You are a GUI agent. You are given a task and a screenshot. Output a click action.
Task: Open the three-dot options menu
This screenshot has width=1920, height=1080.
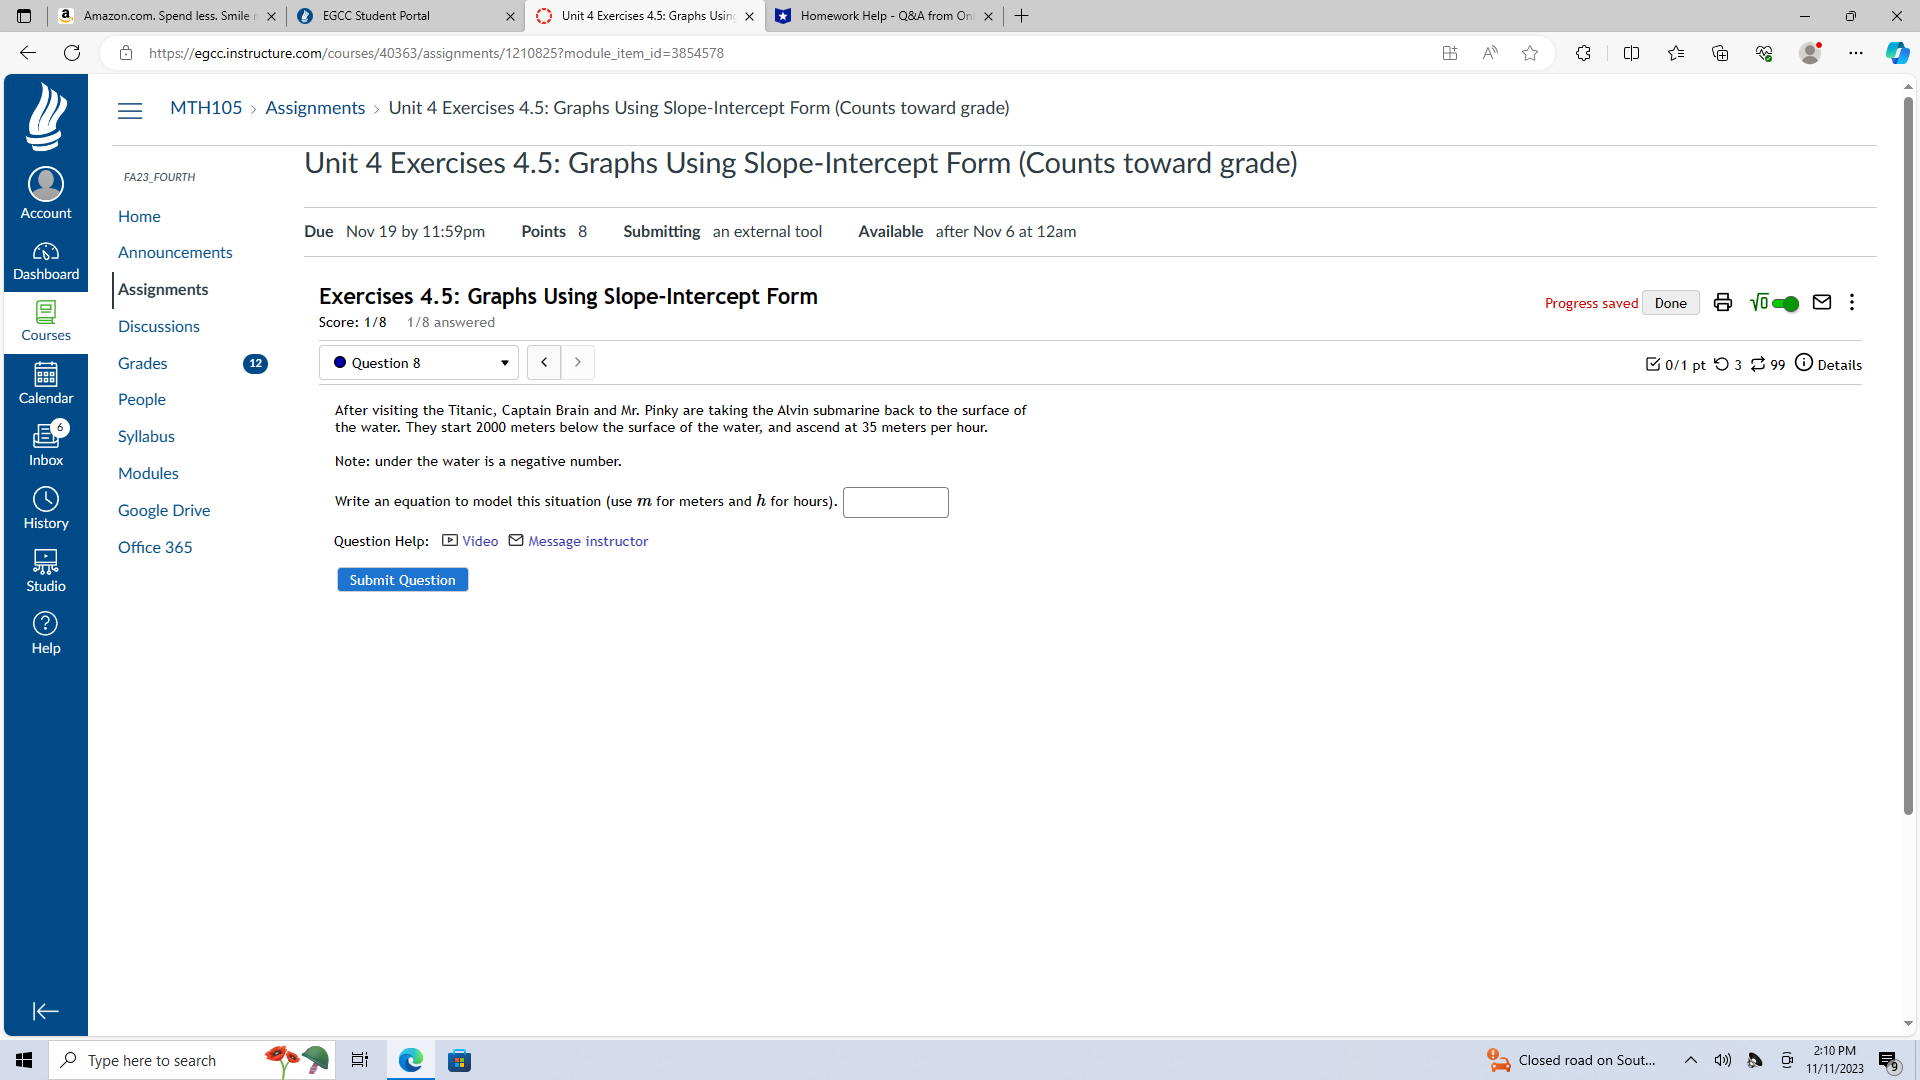1852,302
